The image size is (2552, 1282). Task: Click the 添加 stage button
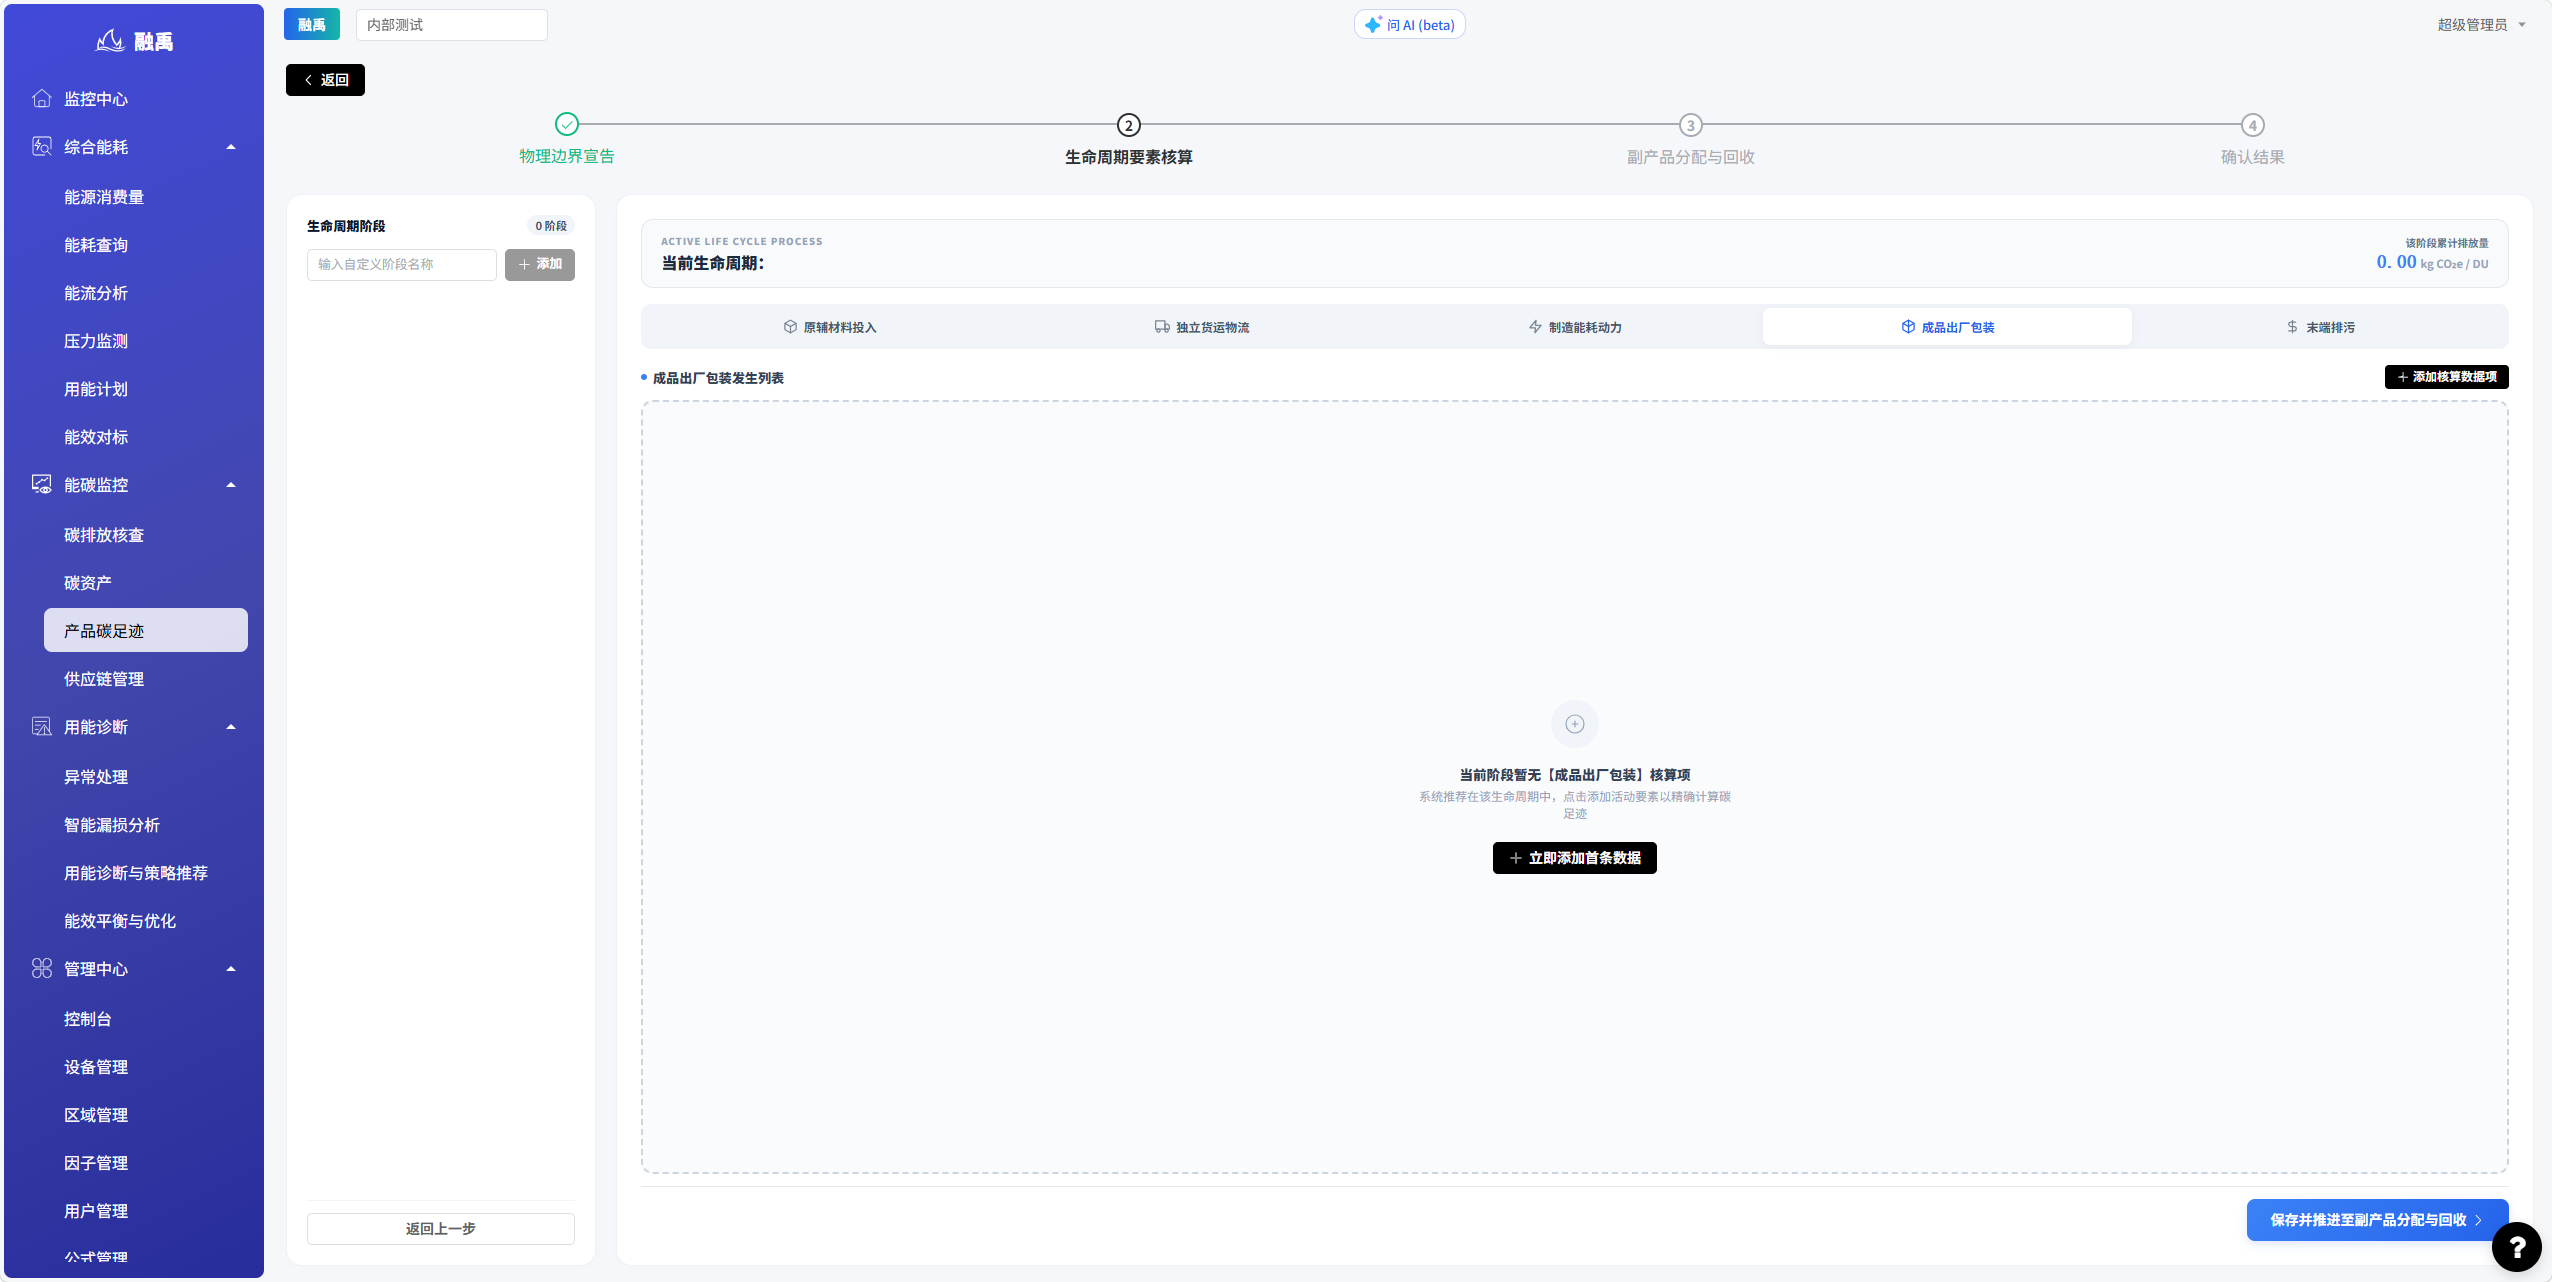540,264
